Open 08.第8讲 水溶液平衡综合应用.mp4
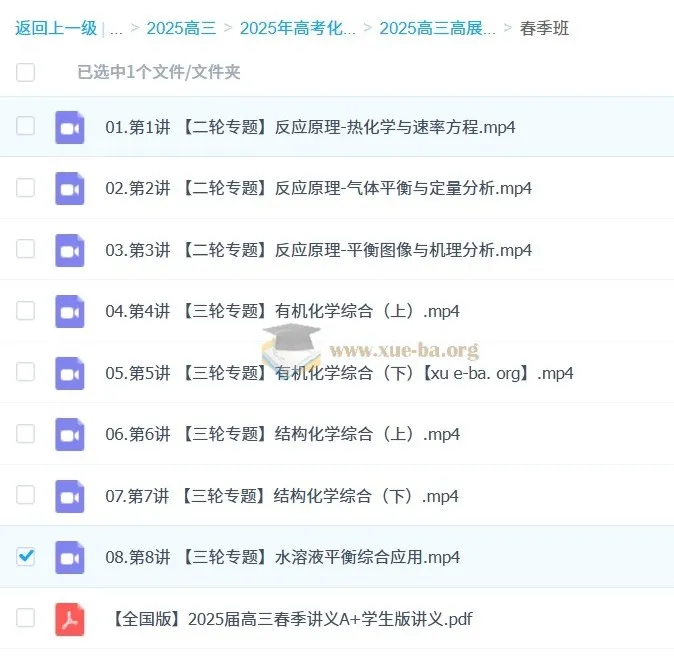The height and width of the screenshot is (662, 674). click(x=282, y=557)
